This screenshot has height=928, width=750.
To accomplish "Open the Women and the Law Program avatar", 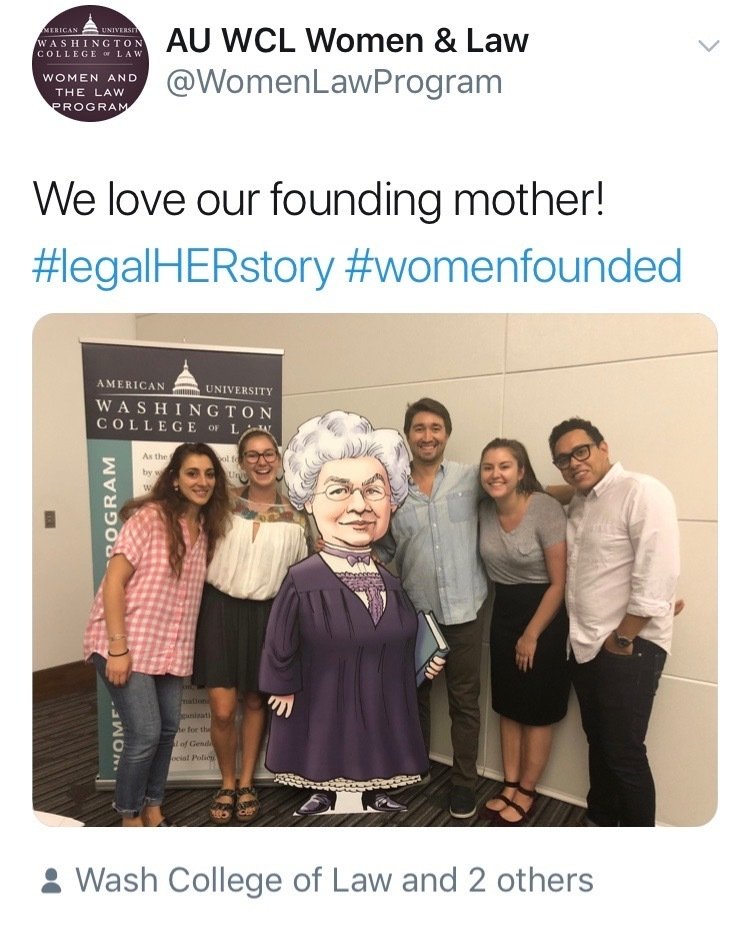I will [91, 65].
